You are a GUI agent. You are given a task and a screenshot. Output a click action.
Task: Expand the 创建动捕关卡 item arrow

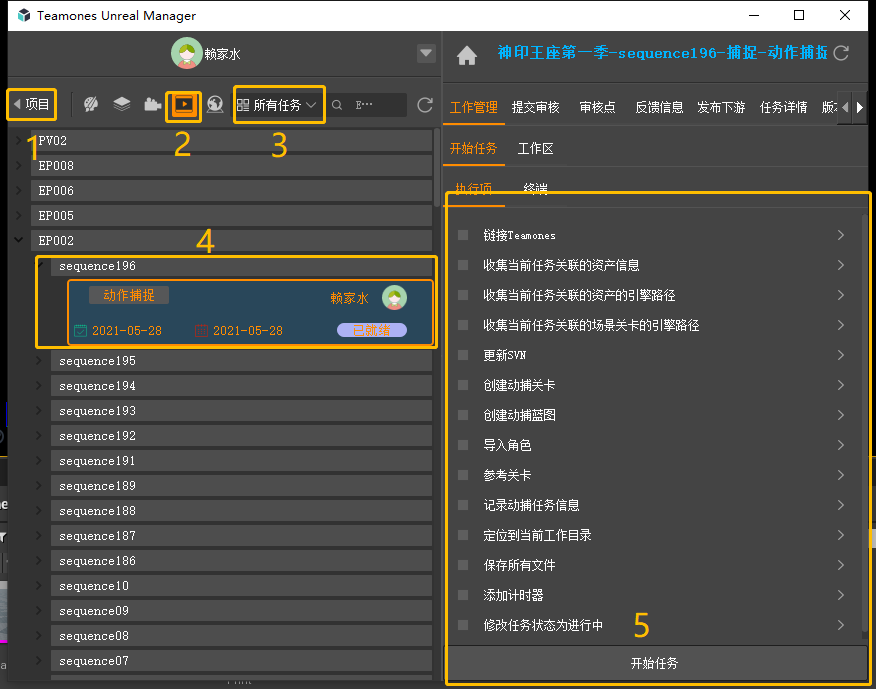click(x=841, y=385)
